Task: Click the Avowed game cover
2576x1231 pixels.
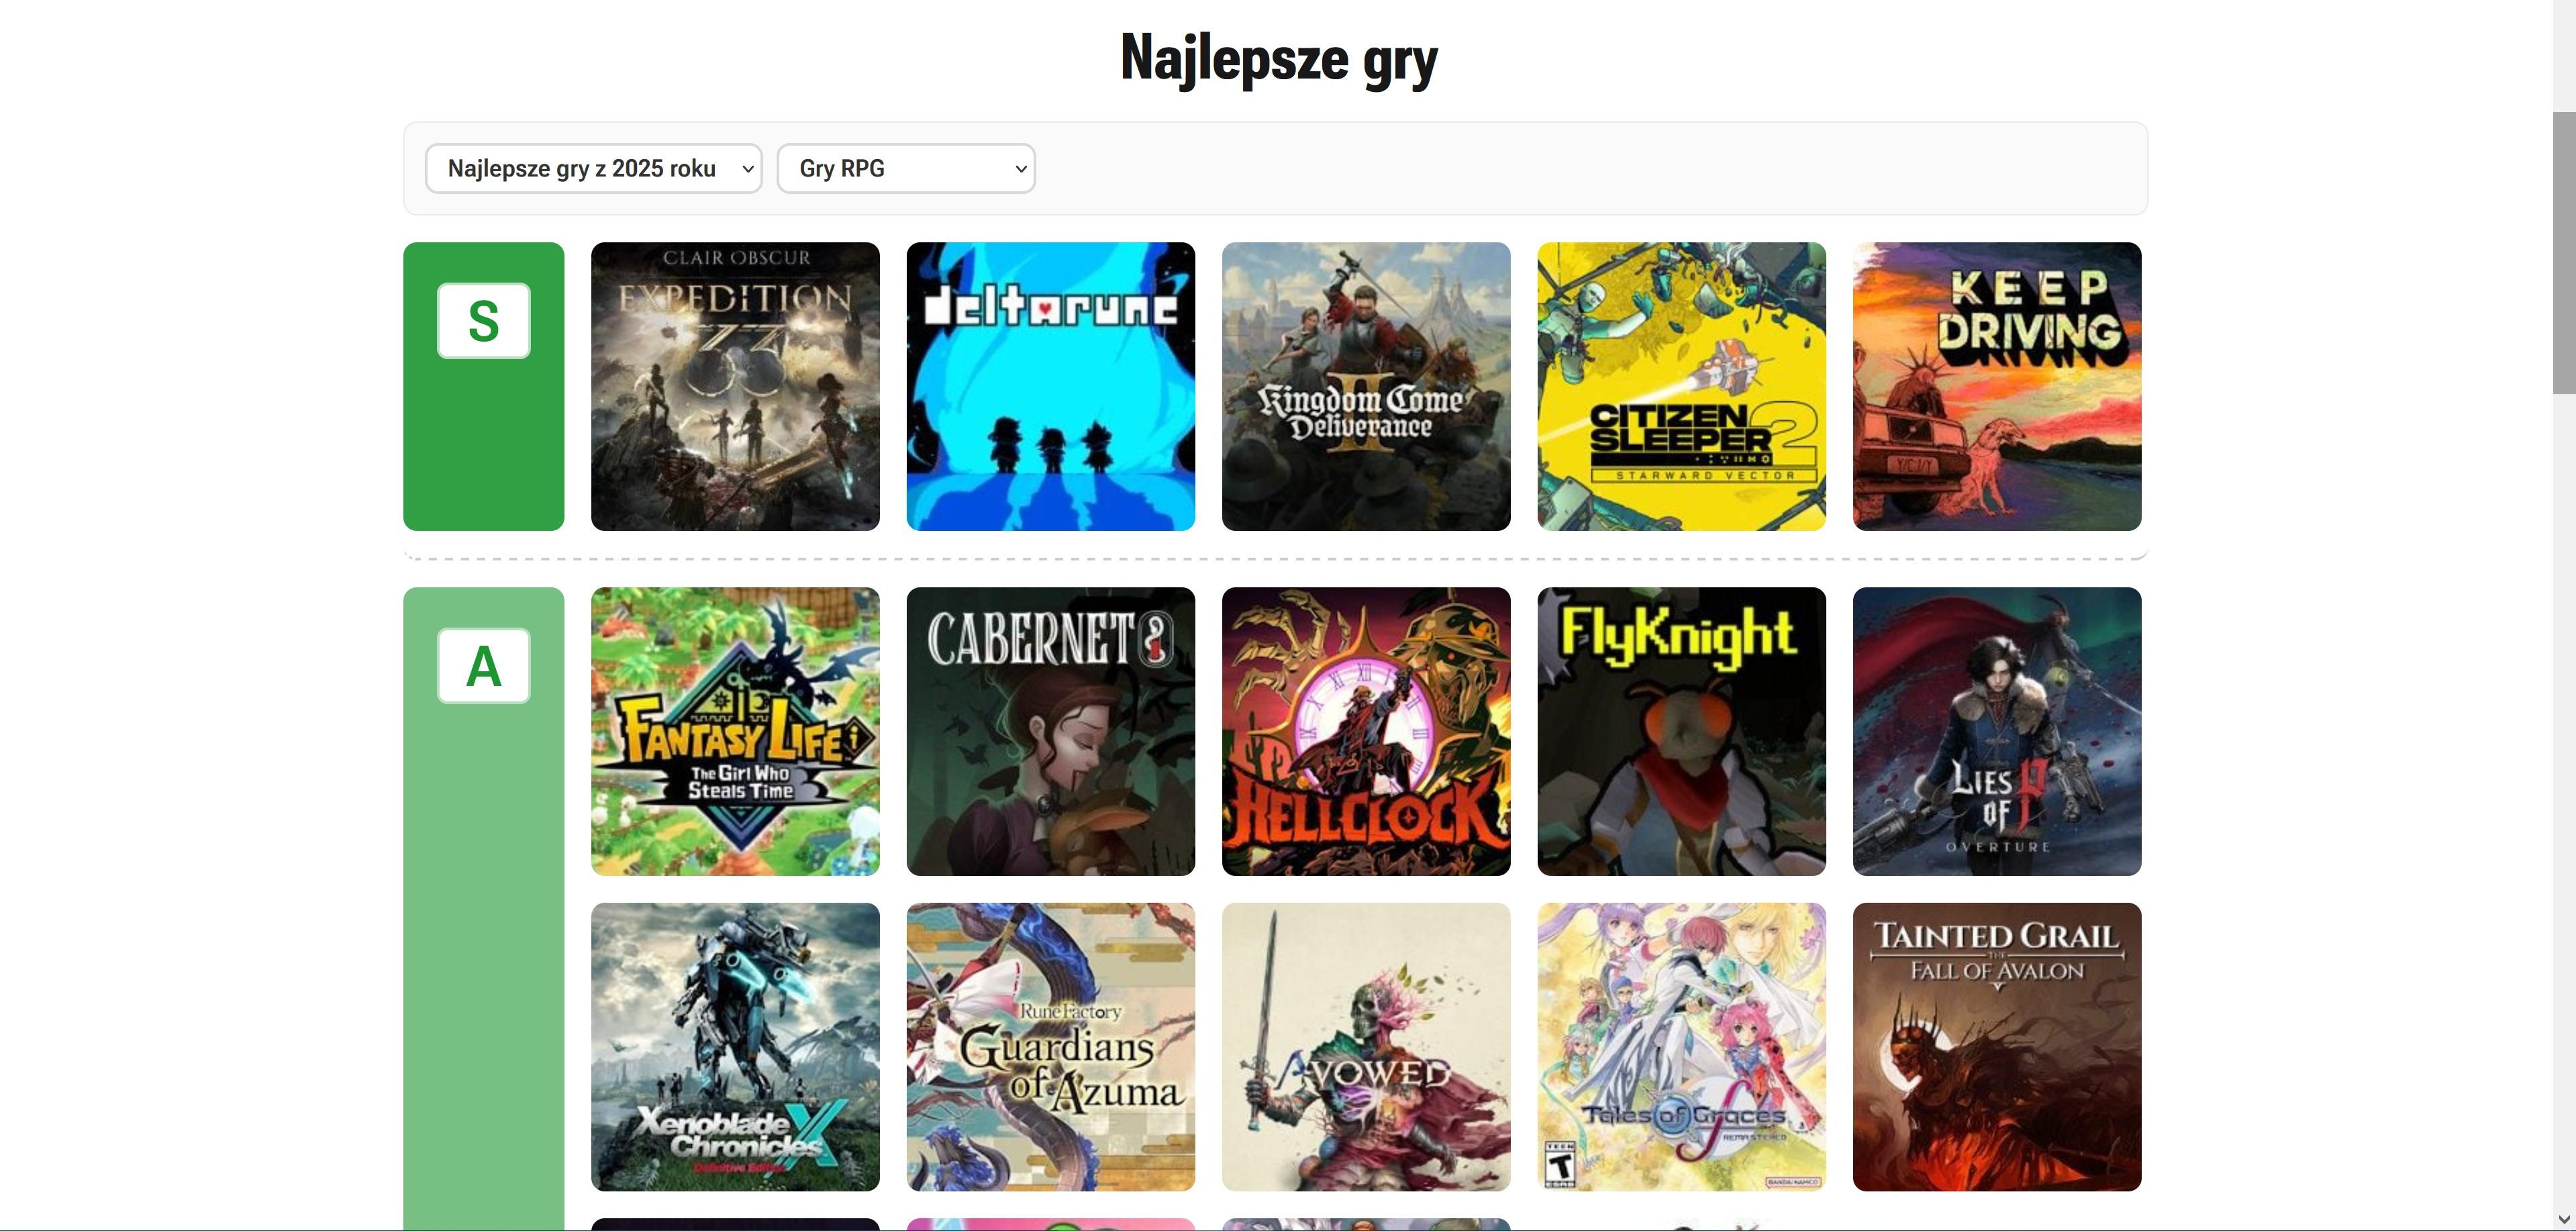Action: click(x=1366, y=1047)
